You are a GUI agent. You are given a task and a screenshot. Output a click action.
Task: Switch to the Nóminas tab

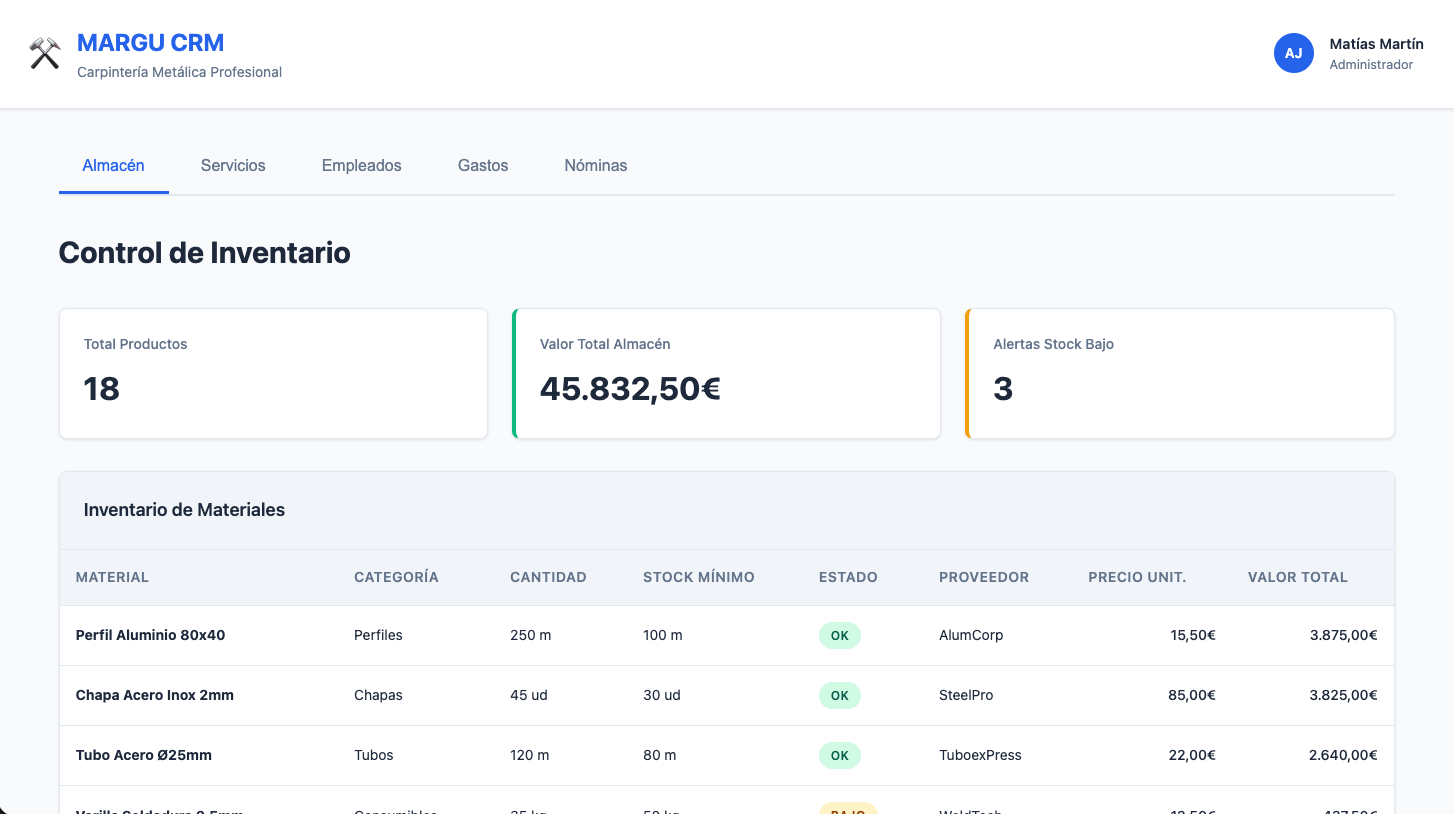pos(595,165)
